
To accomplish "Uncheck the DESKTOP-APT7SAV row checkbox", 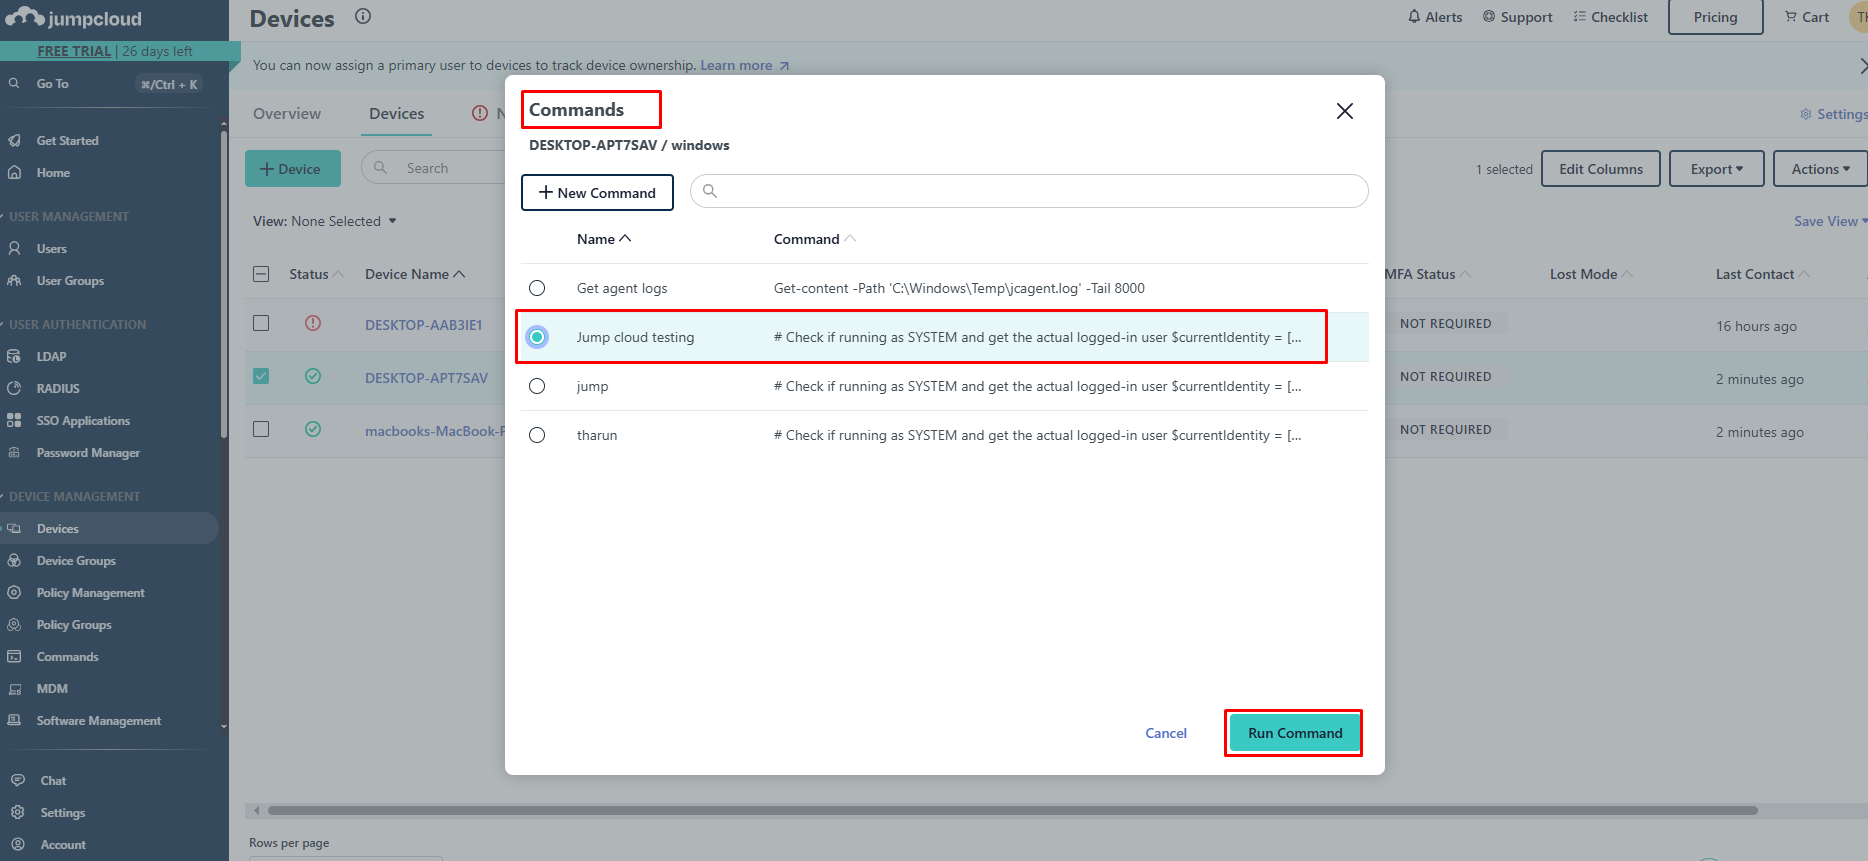I will [x=261, y=376].
